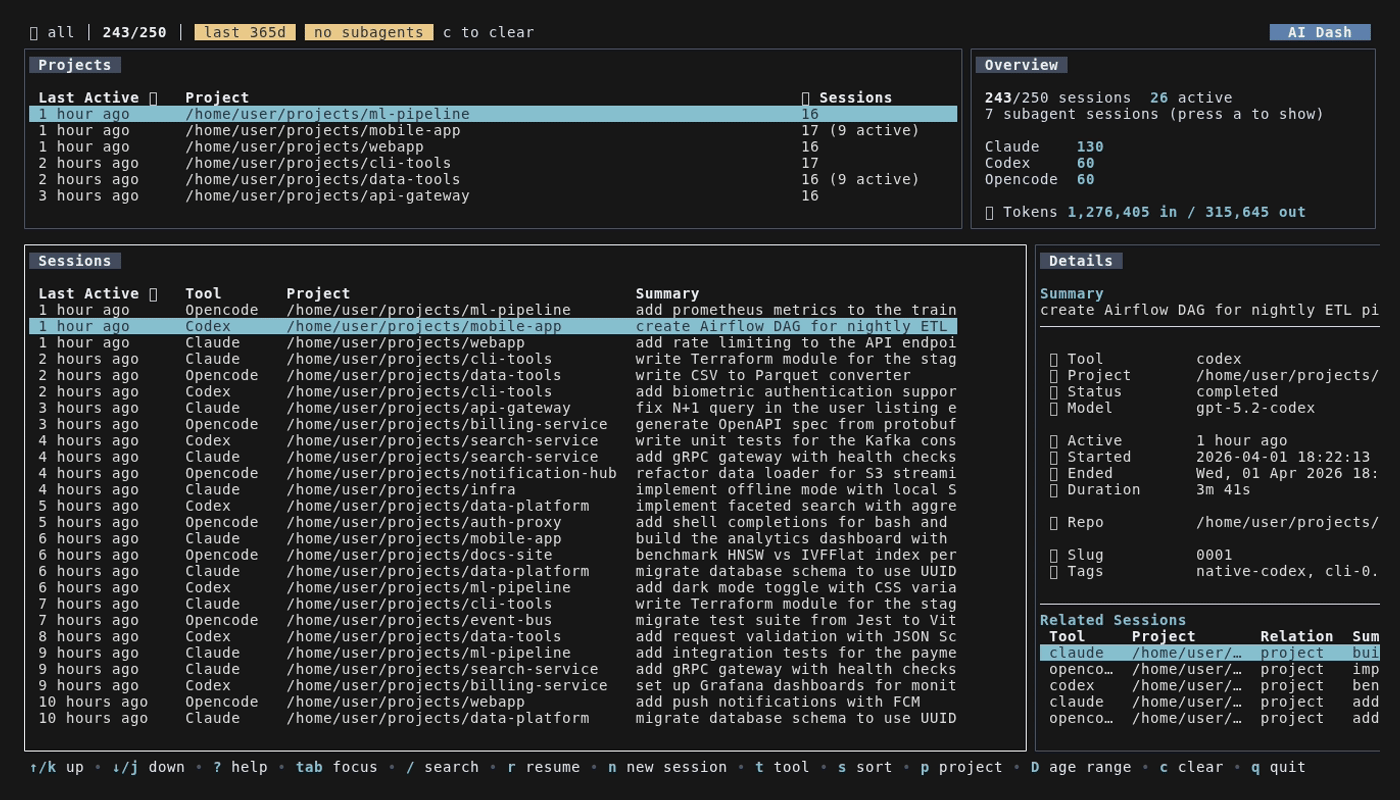Click the "n new session" footer shortcut
The image size is (1400, 800).
pos(667,767)
